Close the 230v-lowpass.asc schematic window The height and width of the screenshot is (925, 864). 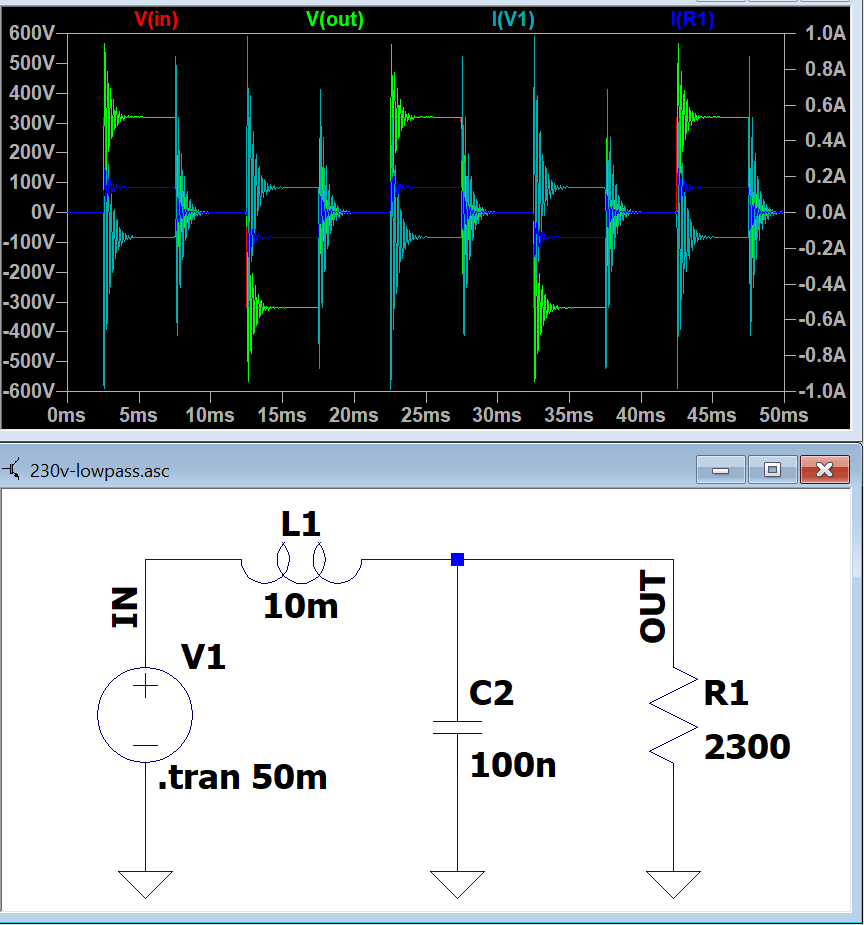point(824,470)
